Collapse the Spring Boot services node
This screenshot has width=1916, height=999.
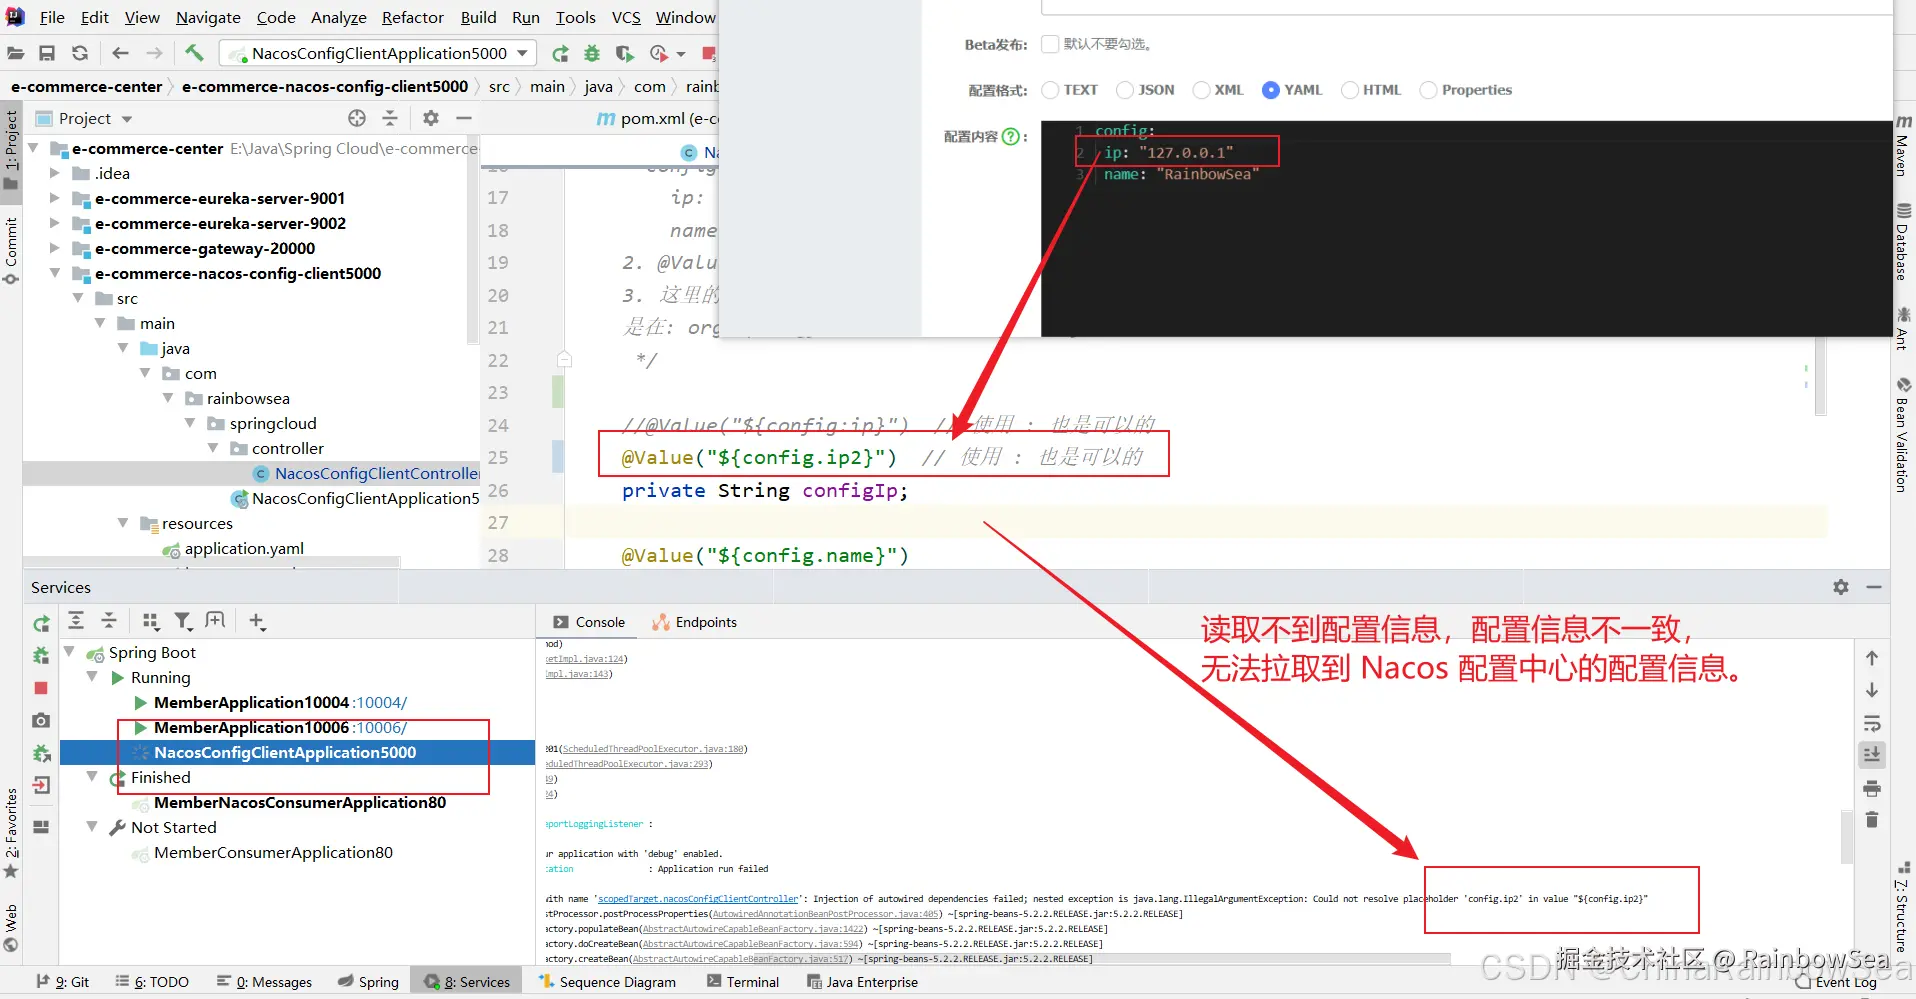[70, 652]
